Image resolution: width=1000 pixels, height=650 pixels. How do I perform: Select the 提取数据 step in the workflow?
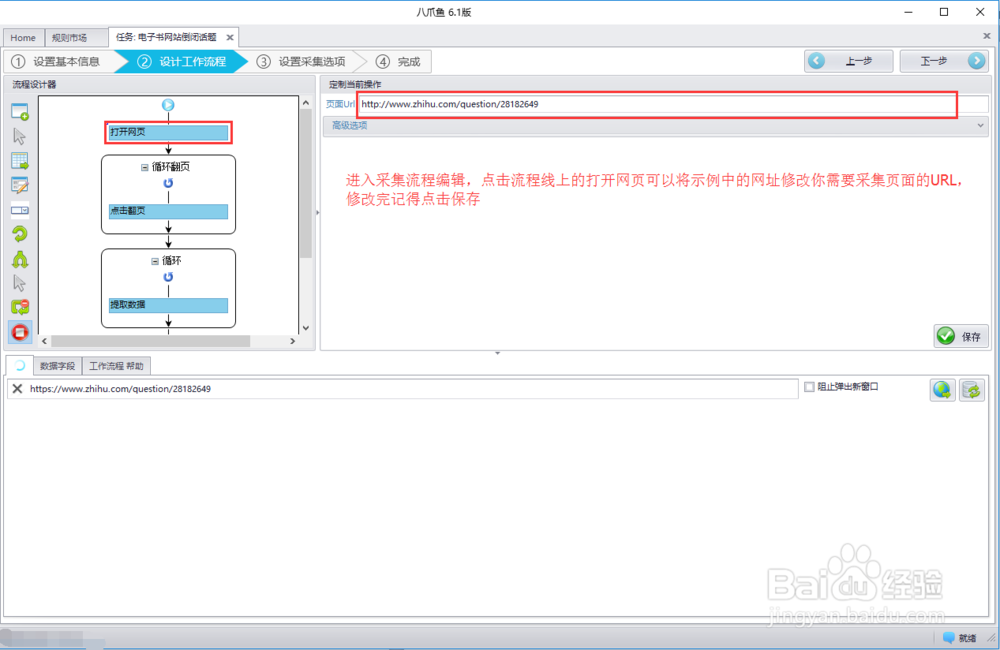[168, 305]
